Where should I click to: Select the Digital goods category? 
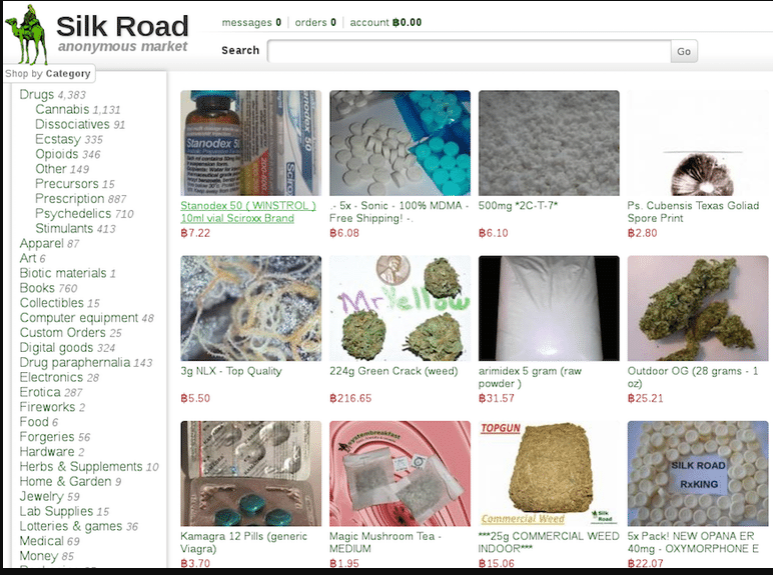(56, 347)
